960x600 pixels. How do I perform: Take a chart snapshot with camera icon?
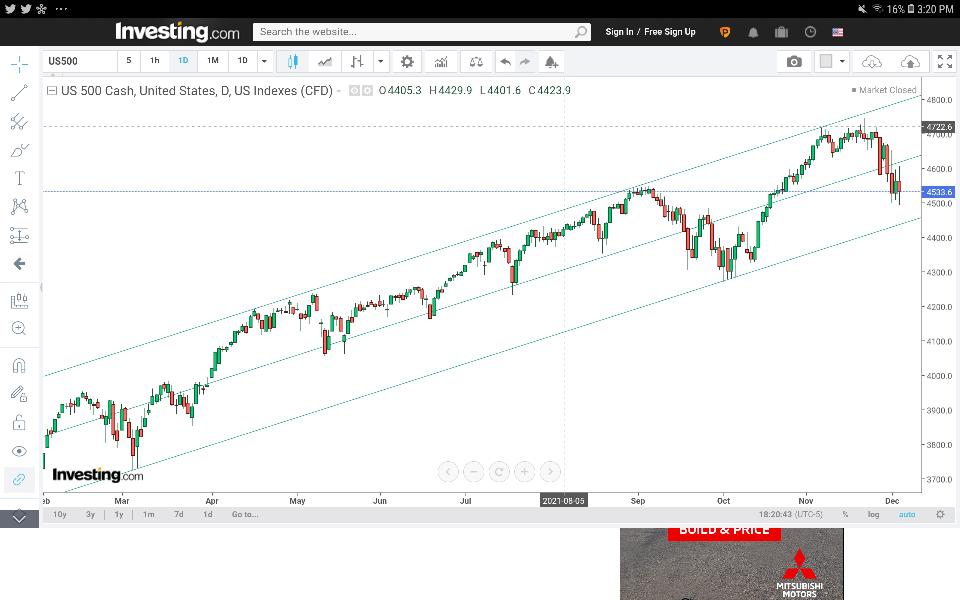[x=794, y=61]
